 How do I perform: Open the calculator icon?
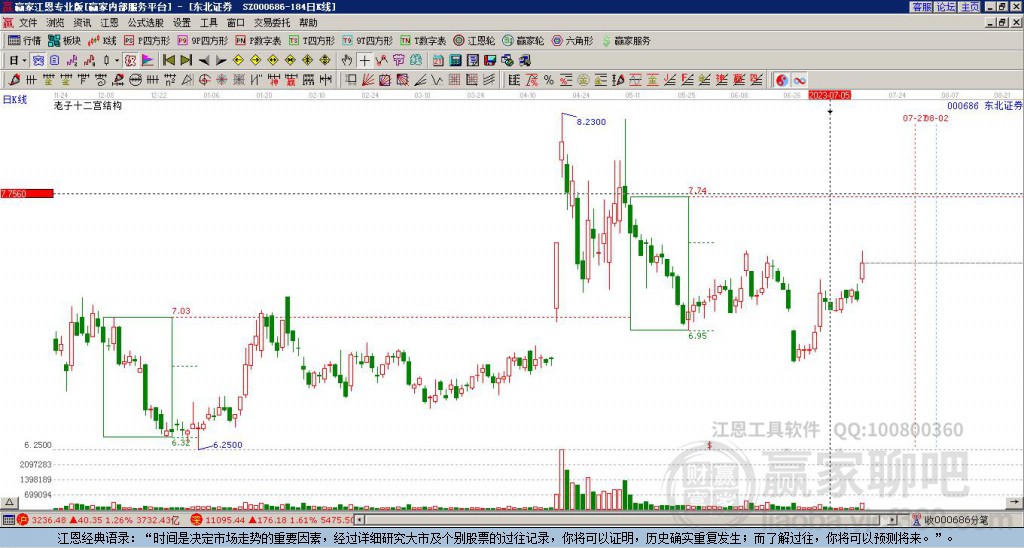coord(456,61)
